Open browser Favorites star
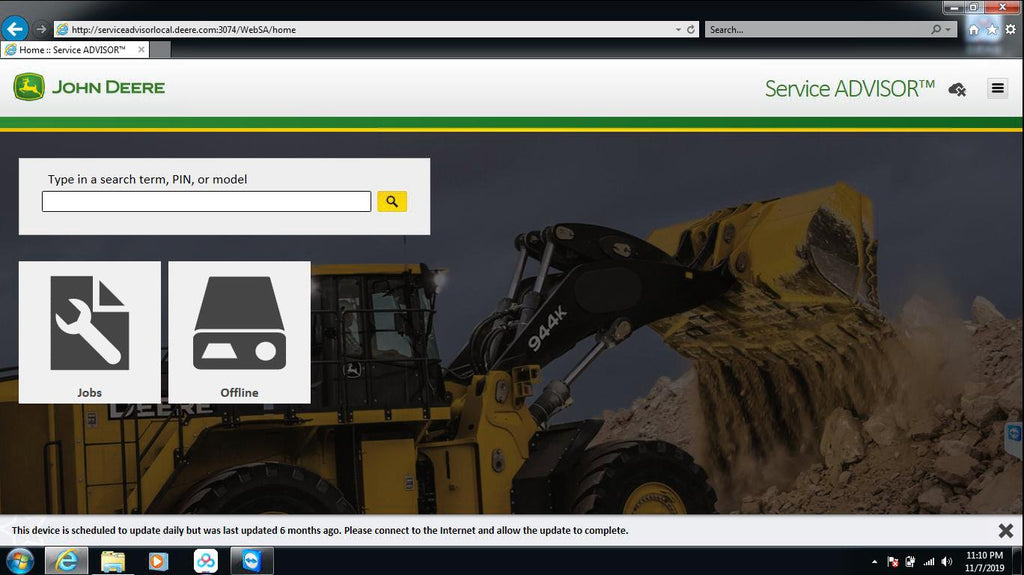This screenshot has height=575, width=1024. tap(992, 30)
